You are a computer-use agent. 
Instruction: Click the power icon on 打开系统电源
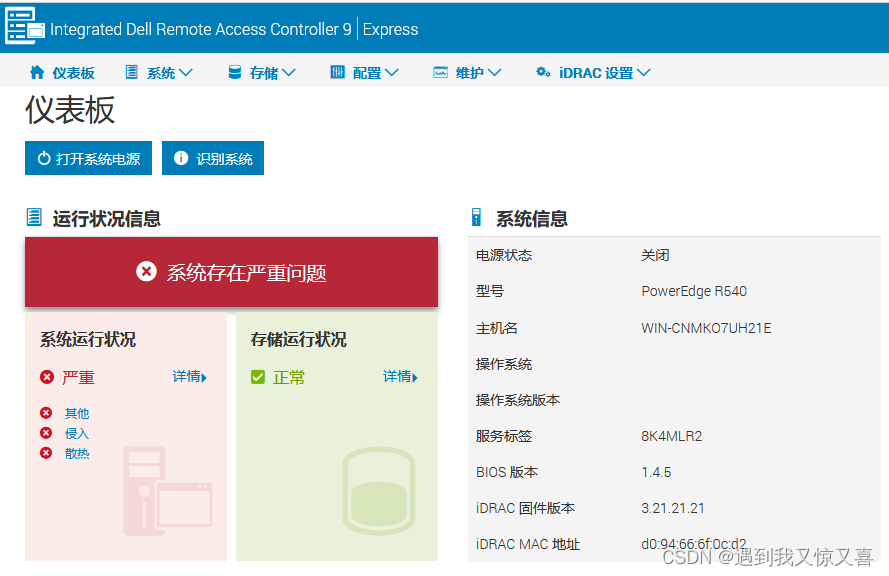point(44,158)
